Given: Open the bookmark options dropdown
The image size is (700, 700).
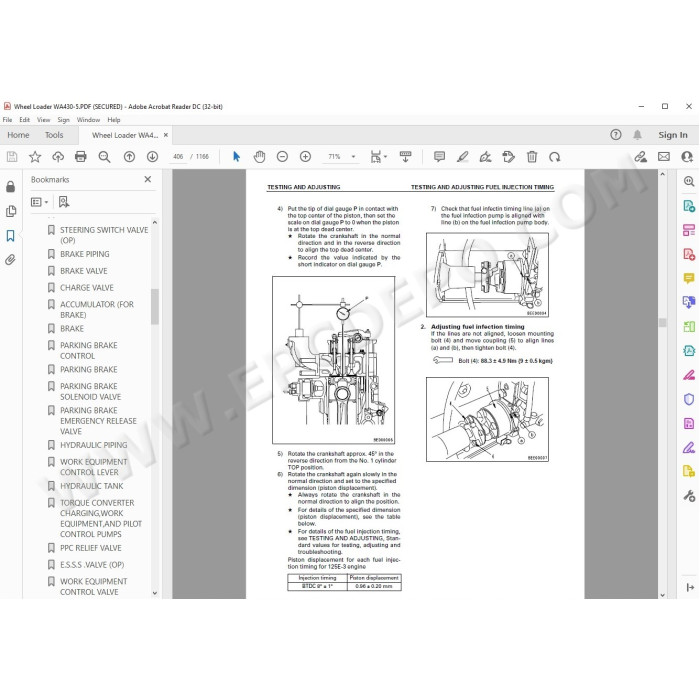Looking at the screenshot, I should (39, 202).
